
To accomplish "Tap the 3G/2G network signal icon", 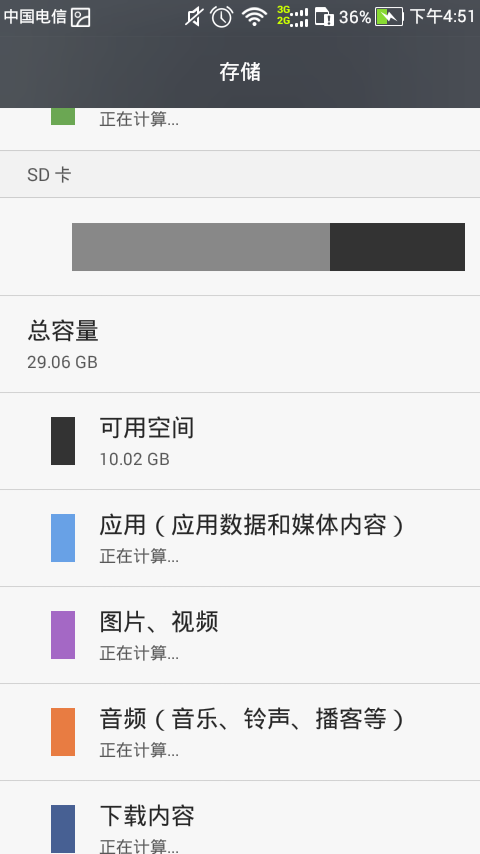I will pyautogui.click(x=292, y=17).
